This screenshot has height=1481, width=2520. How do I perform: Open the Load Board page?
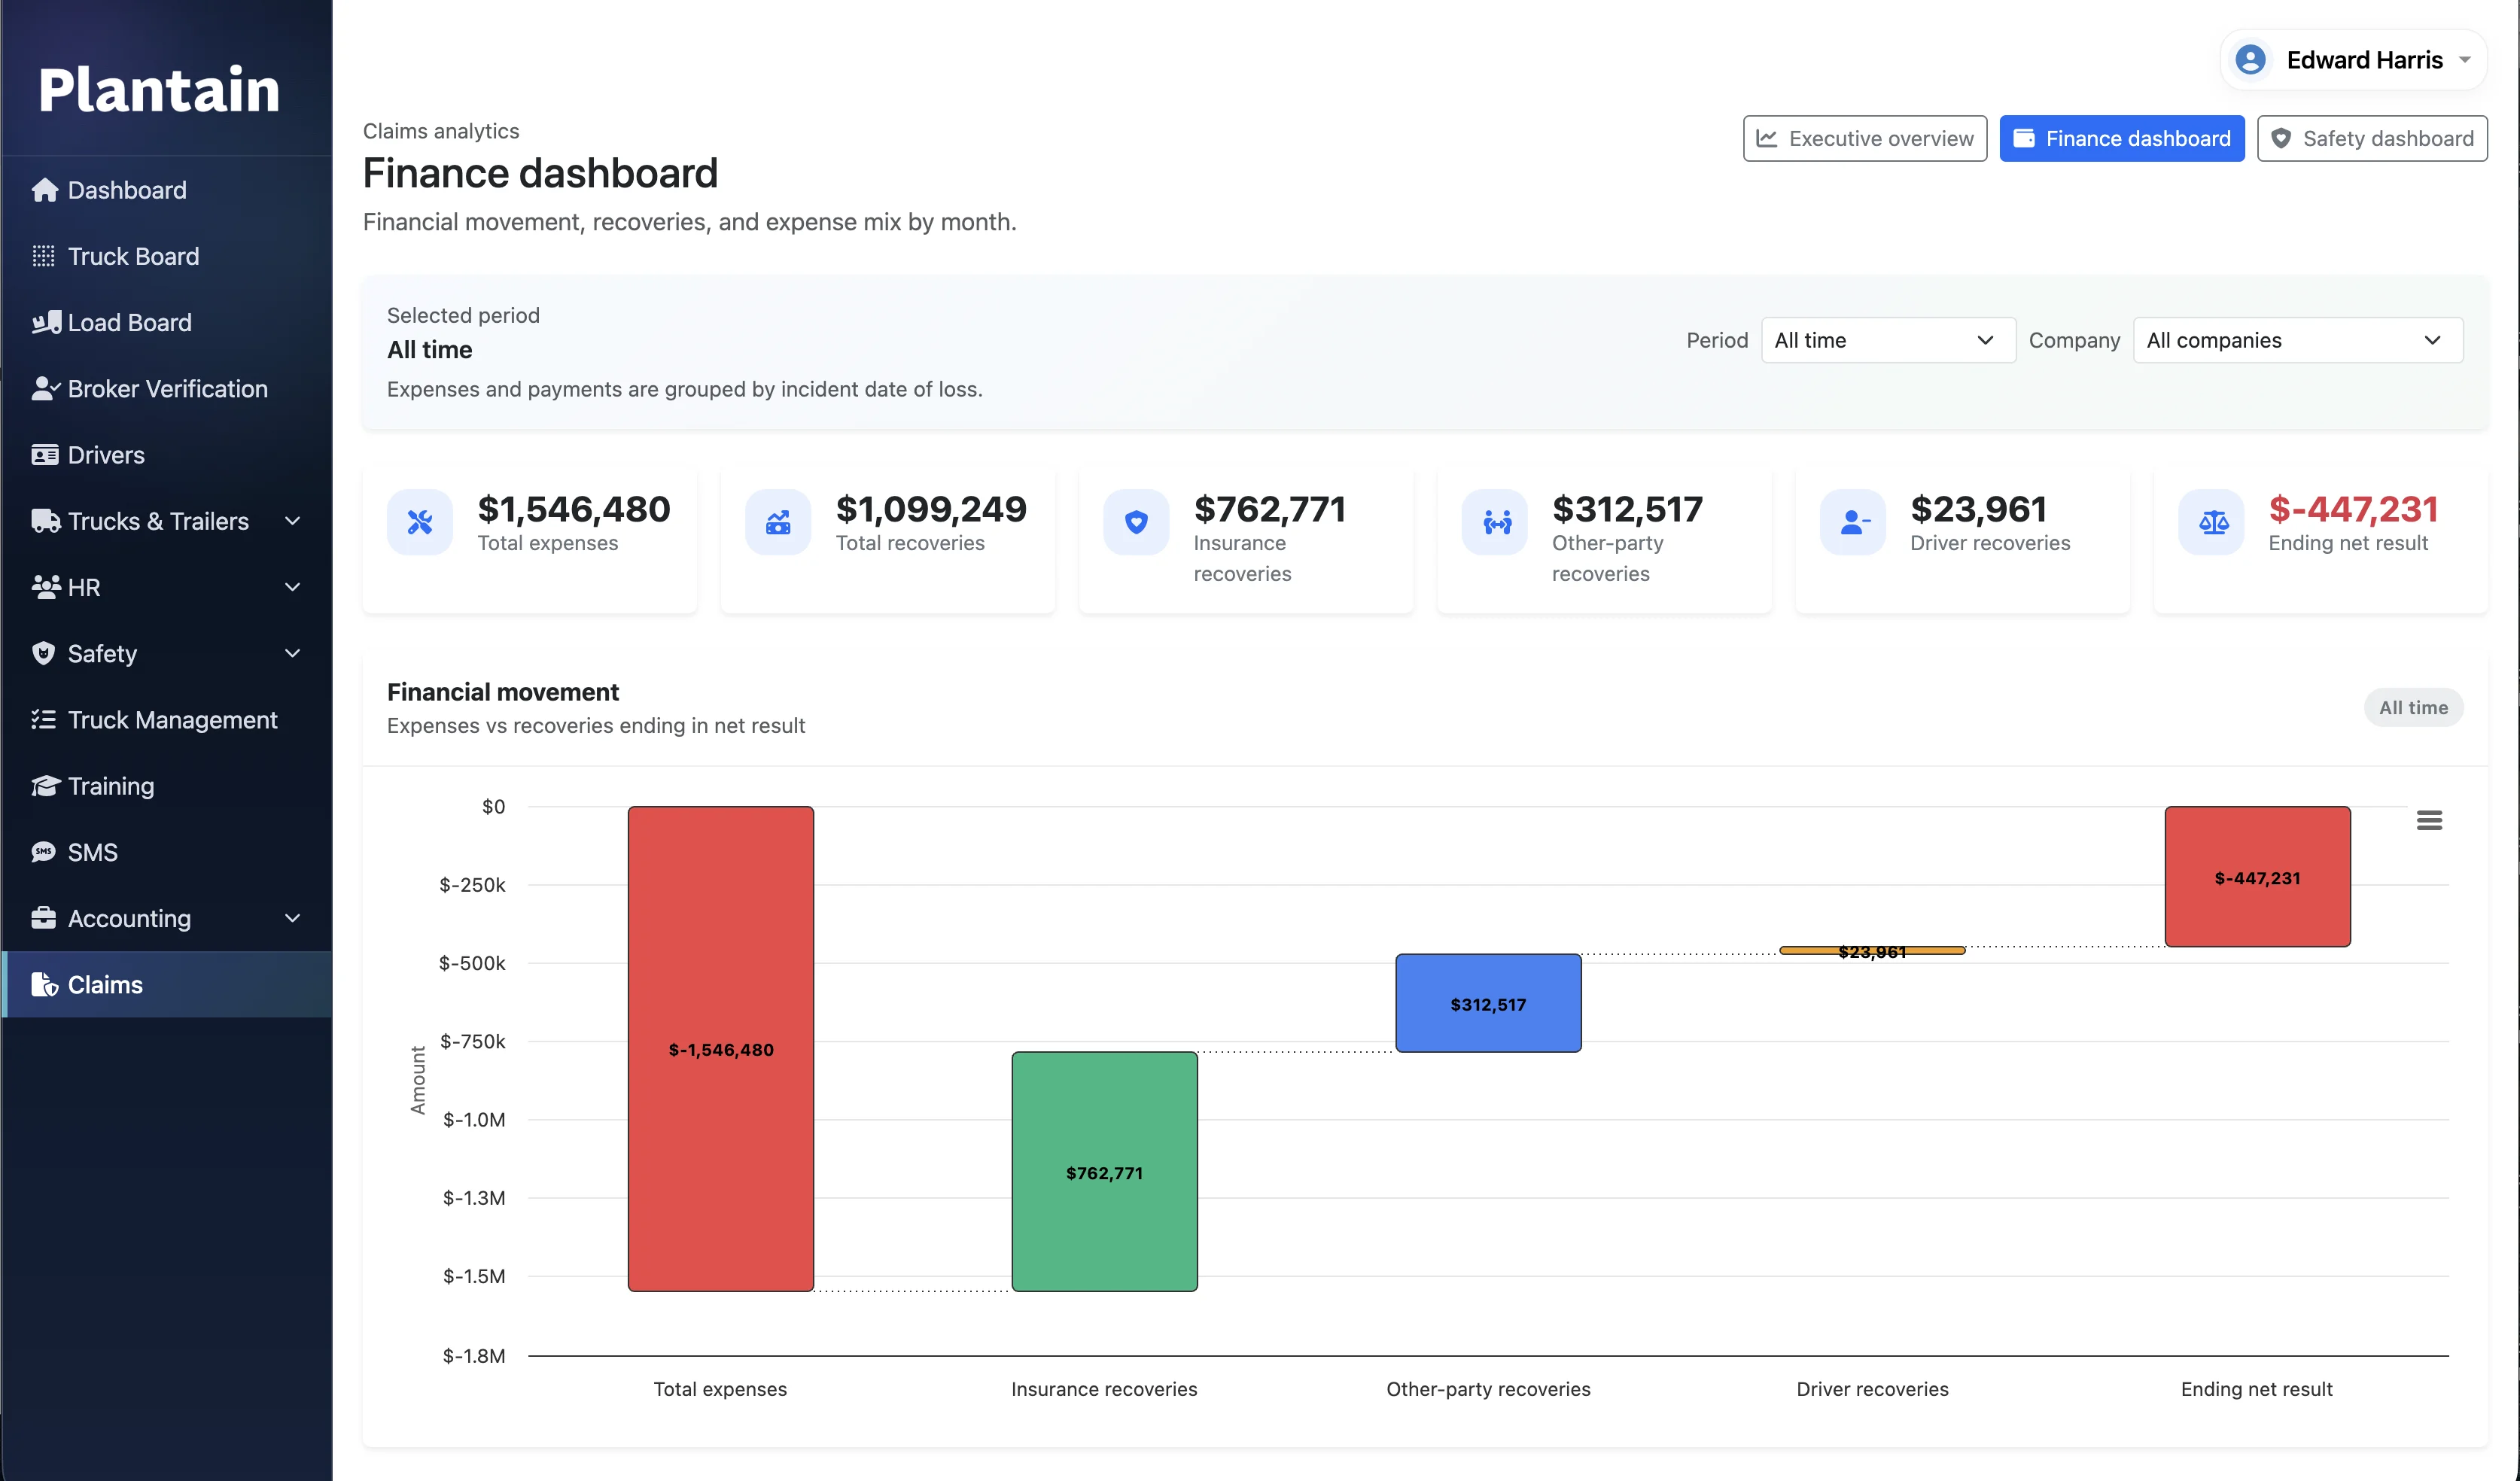(x=129, y=322)
